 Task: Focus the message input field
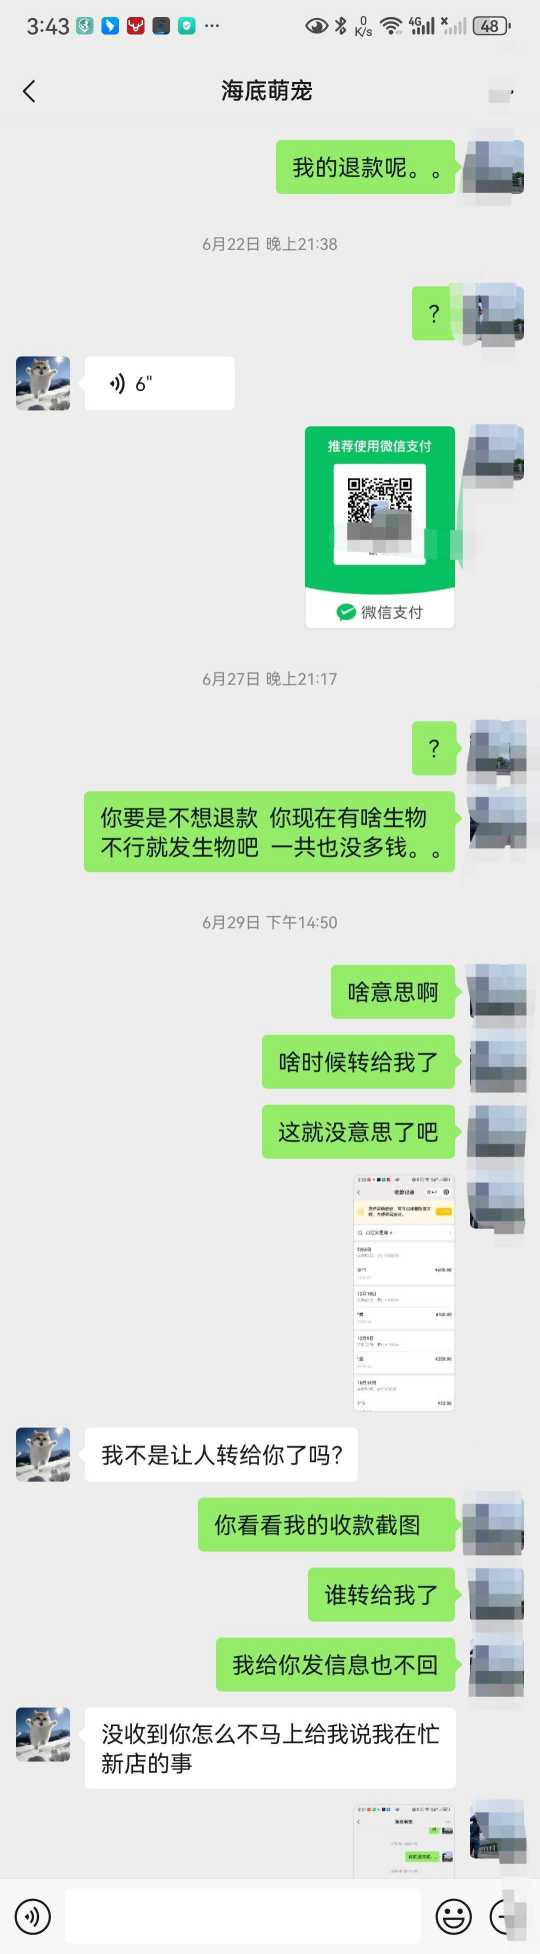click(243, 1916)
